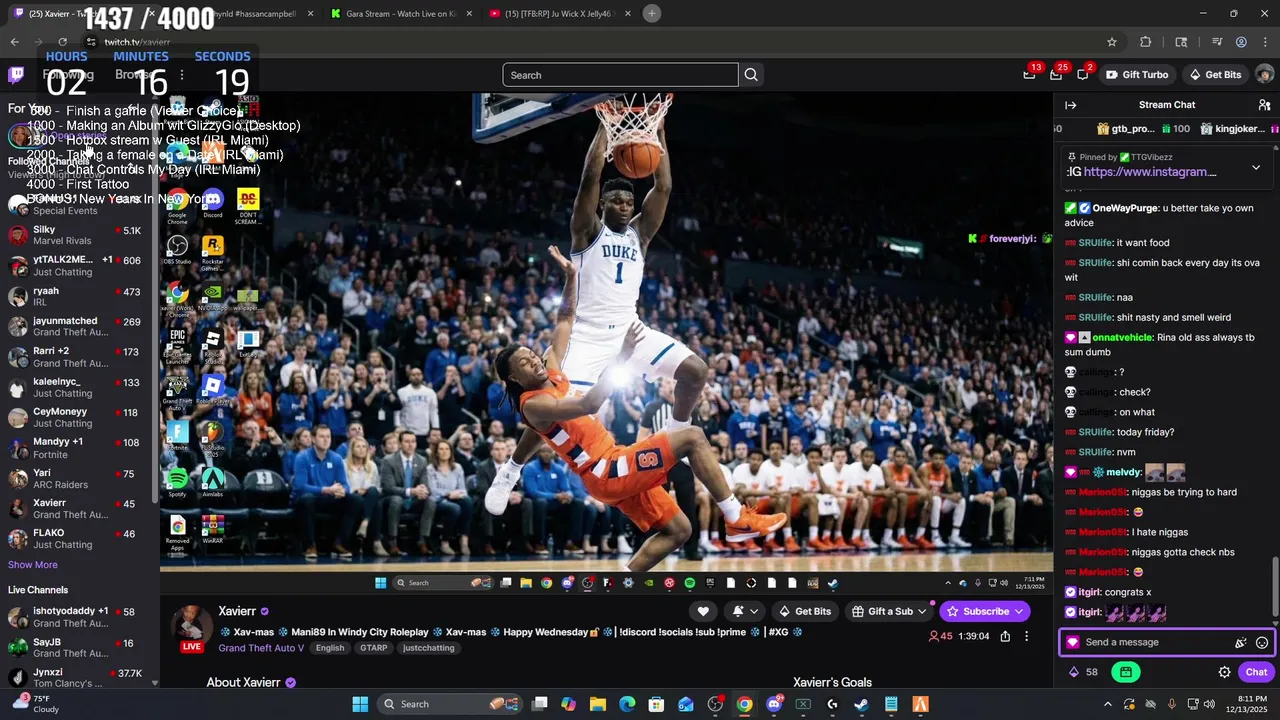Viewport: 1280px width, 720px height.
Task: Click the search magnifier button
Action: click(751, 75)
